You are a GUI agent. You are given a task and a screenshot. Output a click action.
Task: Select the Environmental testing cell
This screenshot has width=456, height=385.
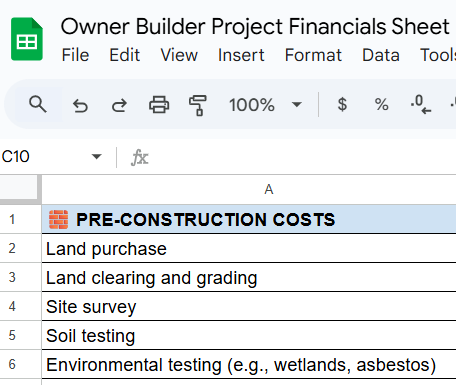[x=249, y=364]
